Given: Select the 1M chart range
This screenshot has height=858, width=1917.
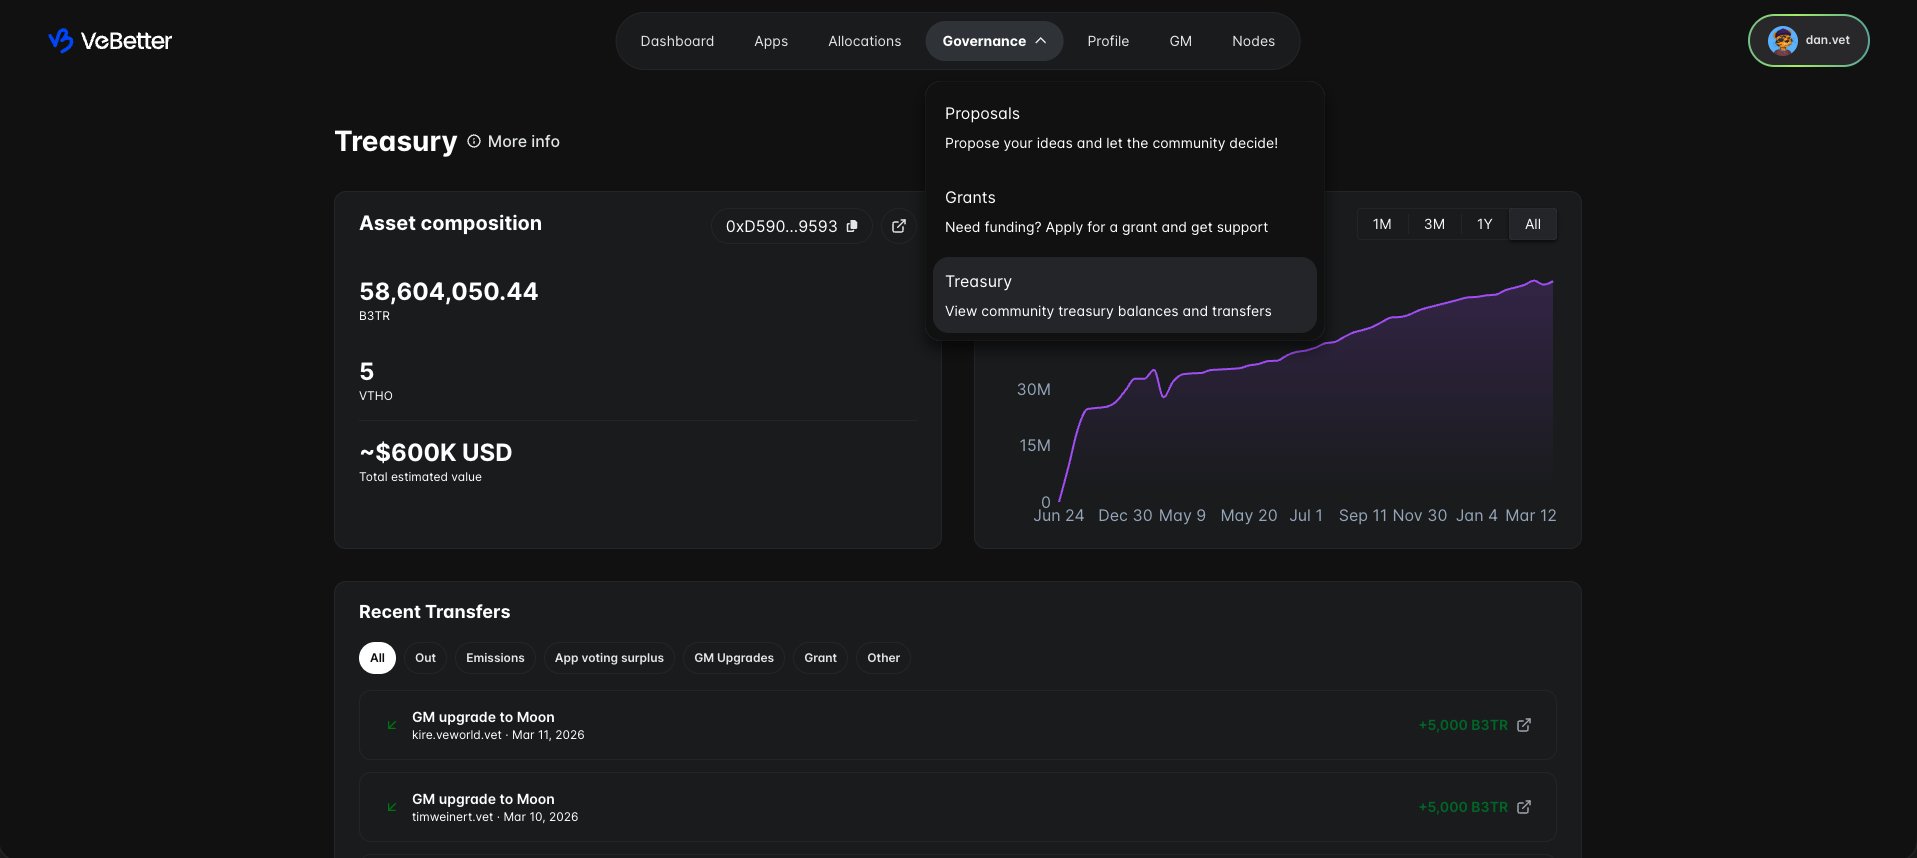Looking at the screenshot, I should [x=1382, y=224].
